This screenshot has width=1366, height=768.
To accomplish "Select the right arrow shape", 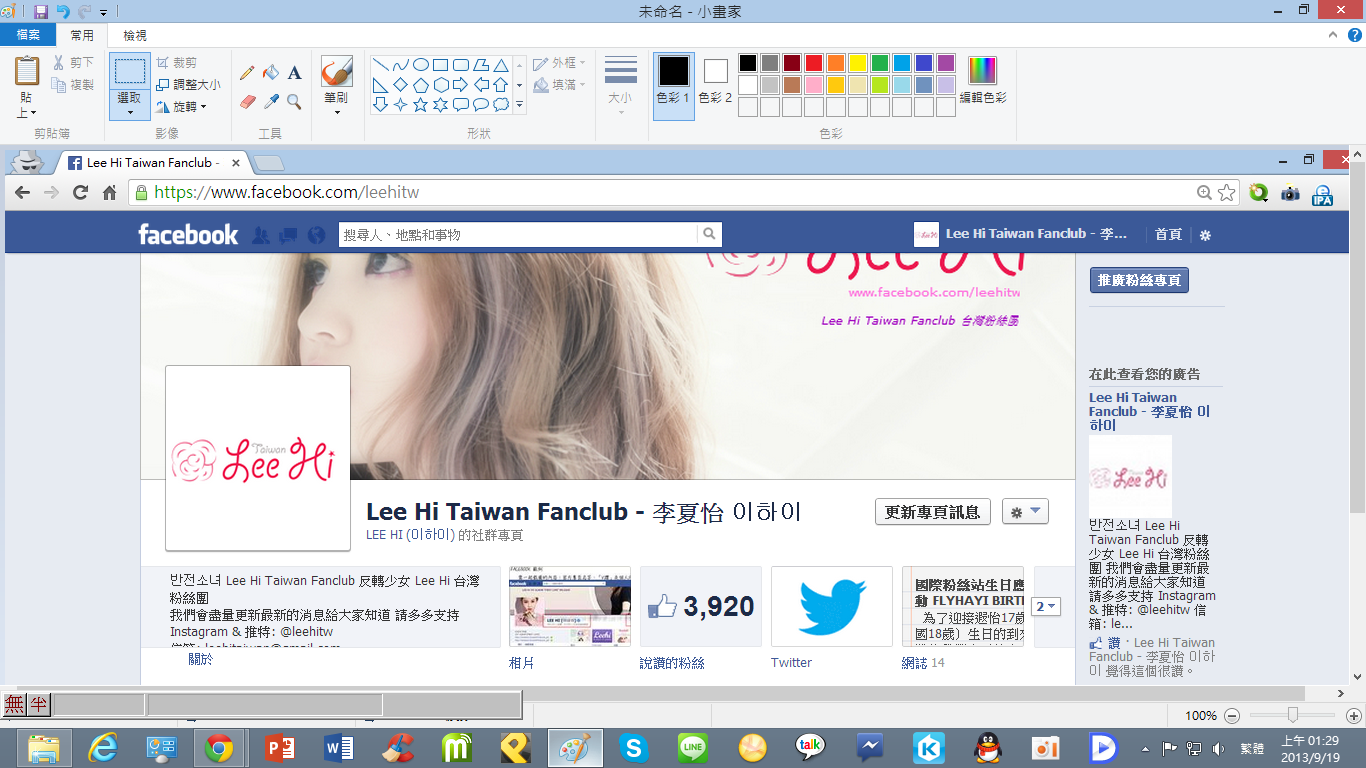I will [x=460, y=84].
